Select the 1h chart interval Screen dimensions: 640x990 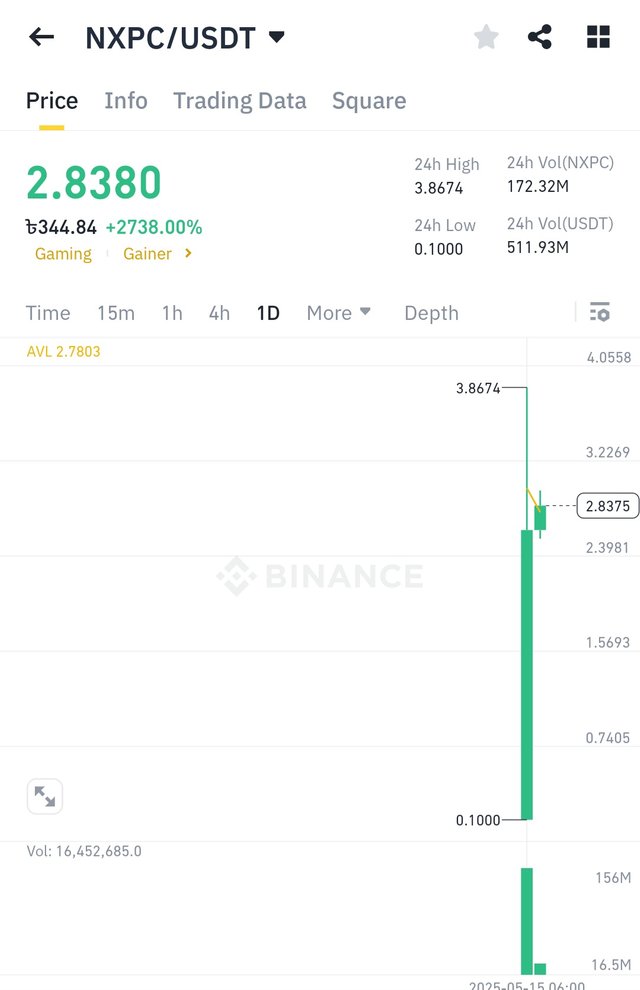(172, 313)
